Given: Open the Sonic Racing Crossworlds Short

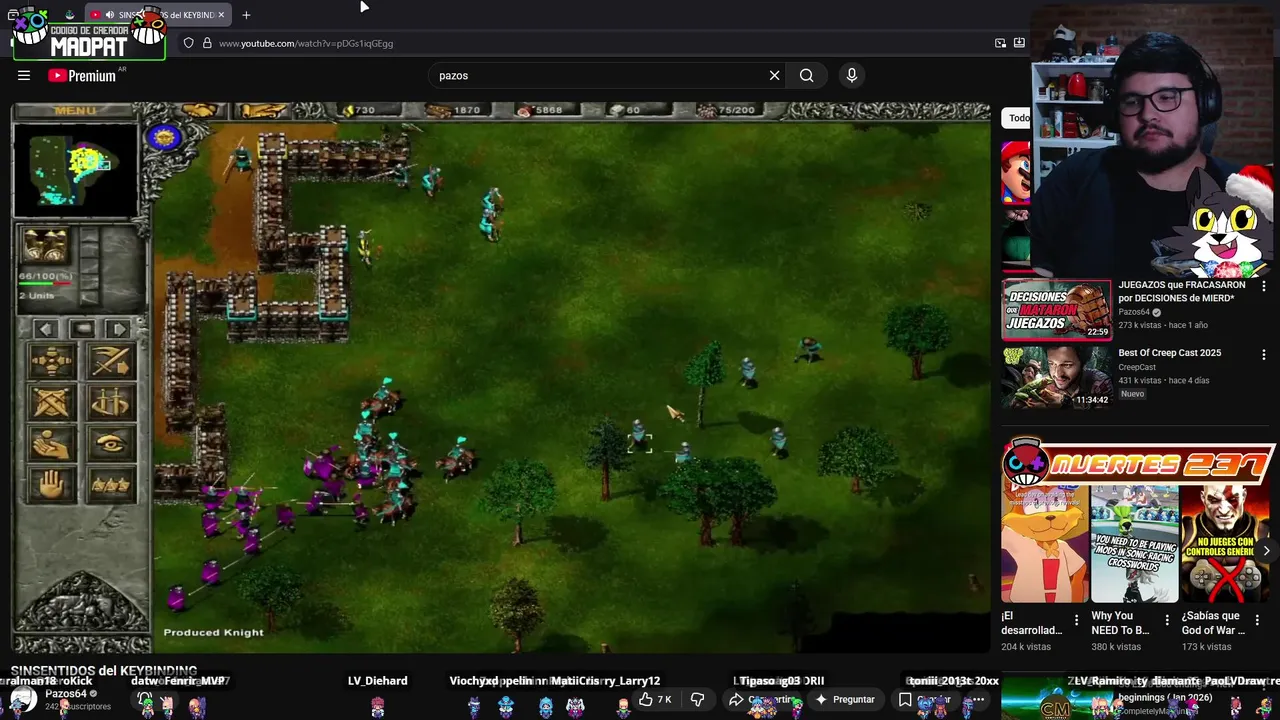Looking at the screenshot, I should [x=1134, y=543].
